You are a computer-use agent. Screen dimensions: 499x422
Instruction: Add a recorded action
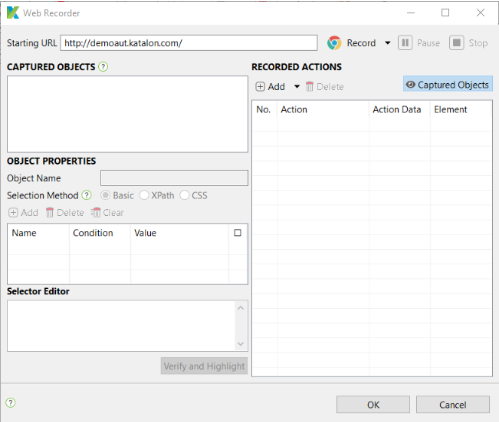pos(270,87)
